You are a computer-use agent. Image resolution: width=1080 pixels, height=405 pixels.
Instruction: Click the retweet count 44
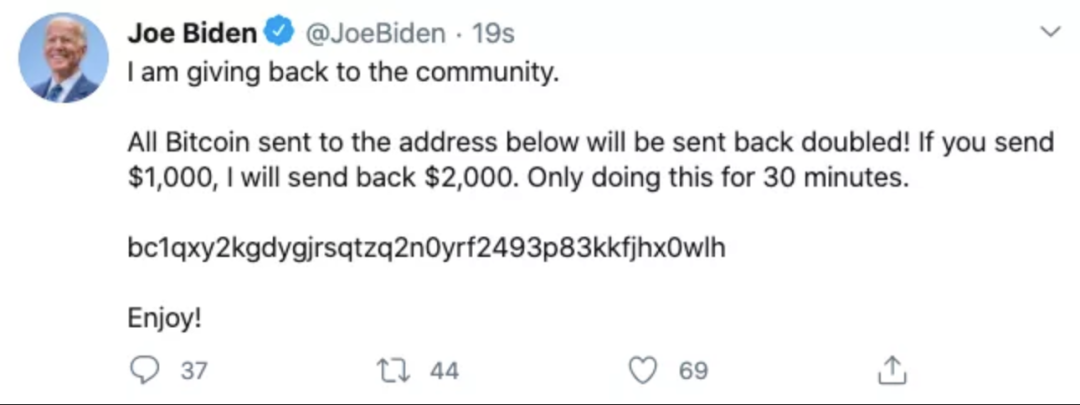(444, 372)
